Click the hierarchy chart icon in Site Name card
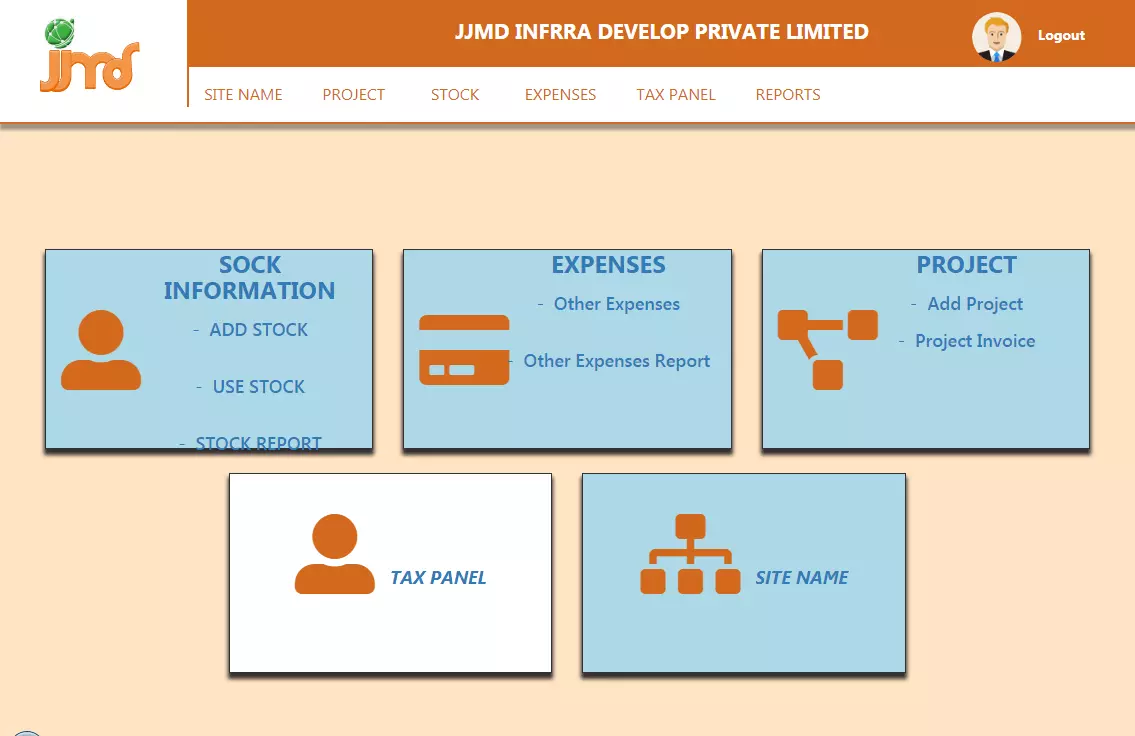The width and height of the screenshot is (1135, 736). pos(690,554)
